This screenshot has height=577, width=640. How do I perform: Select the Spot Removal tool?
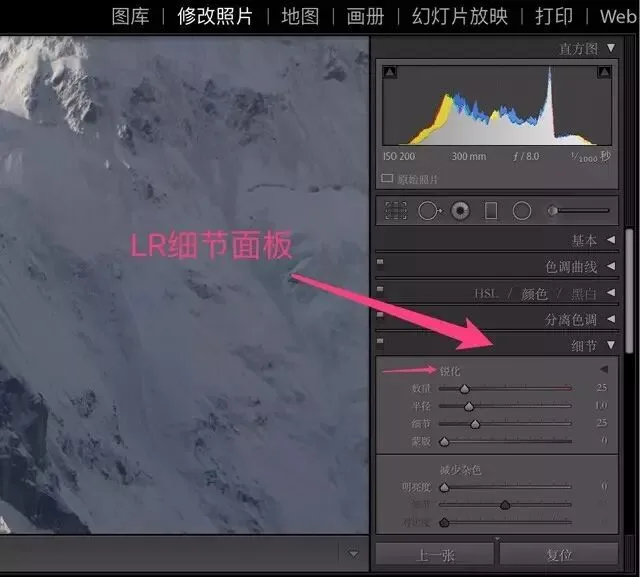tap(429, 211)
